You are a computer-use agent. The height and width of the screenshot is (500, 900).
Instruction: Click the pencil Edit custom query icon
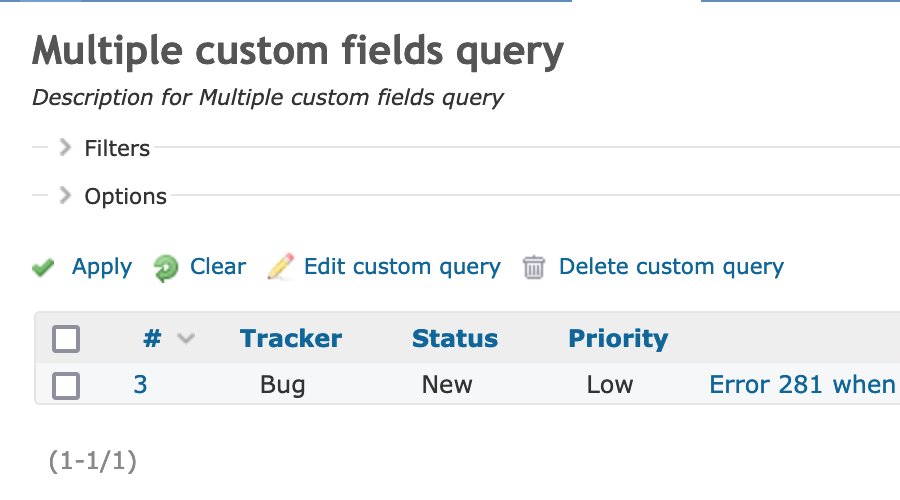point(281,267)
